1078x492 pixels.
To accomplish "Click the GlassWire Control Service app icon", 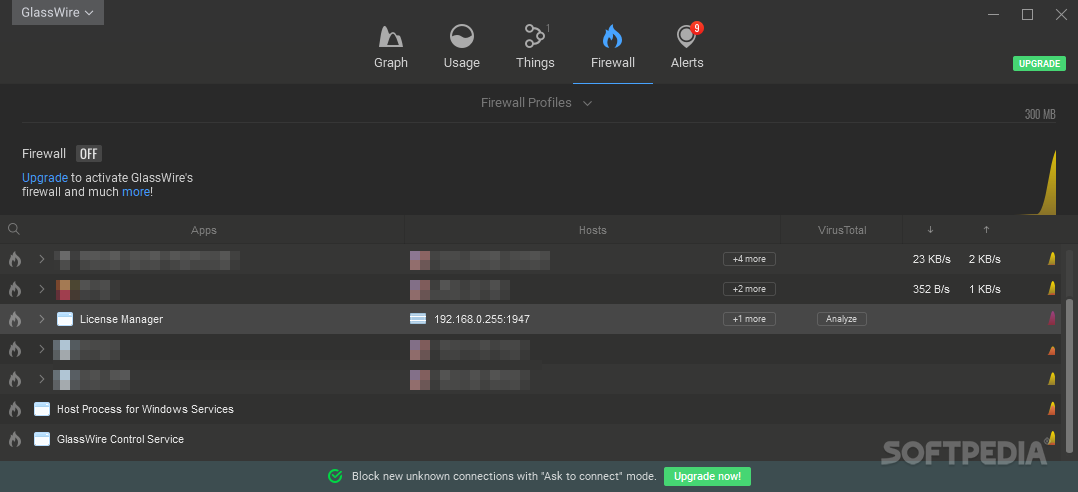I will (x=42, y=438).
